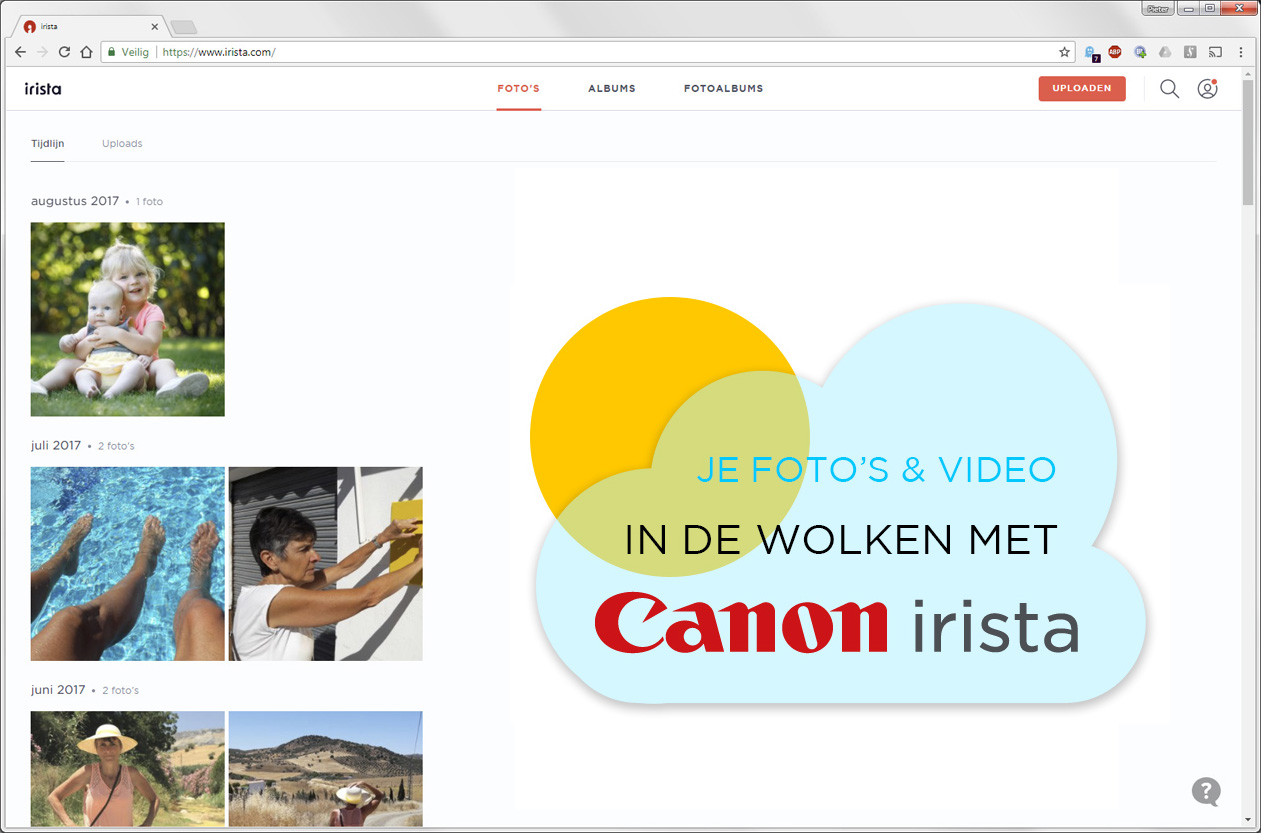The height and width of the screenshot is (833, 1261).
Task: Click the help question mark bubble
Action: click(1206, 791)
